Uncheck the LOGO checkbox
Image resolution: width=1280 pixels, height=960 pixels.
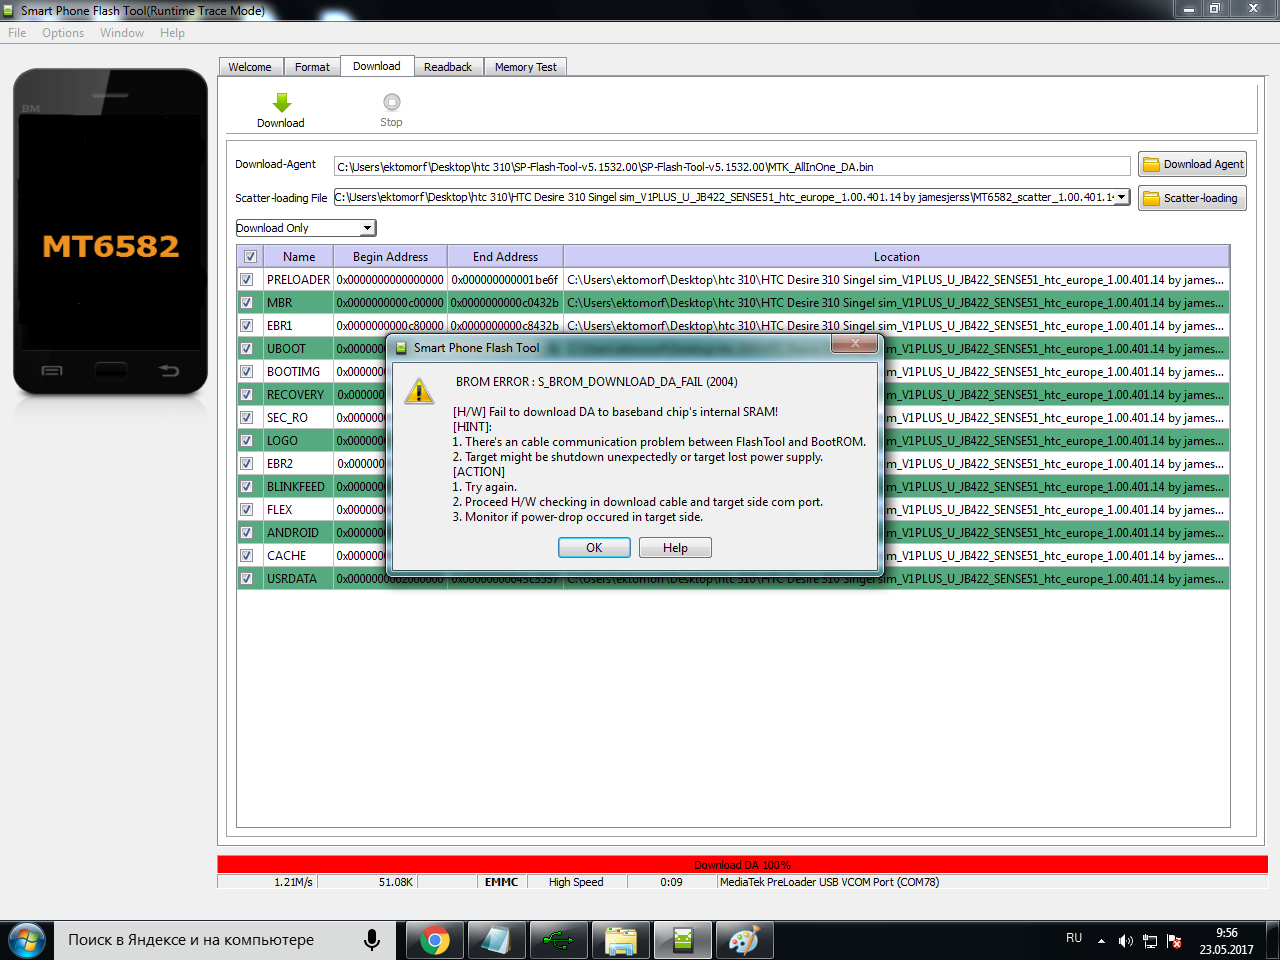point(246,441)
